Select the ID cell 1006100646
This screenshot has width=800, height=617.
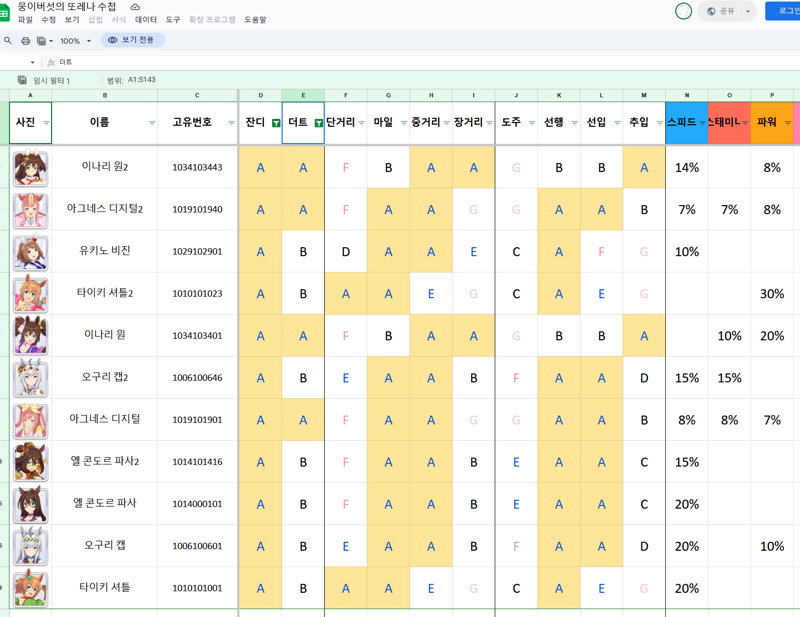pos(197,378)
